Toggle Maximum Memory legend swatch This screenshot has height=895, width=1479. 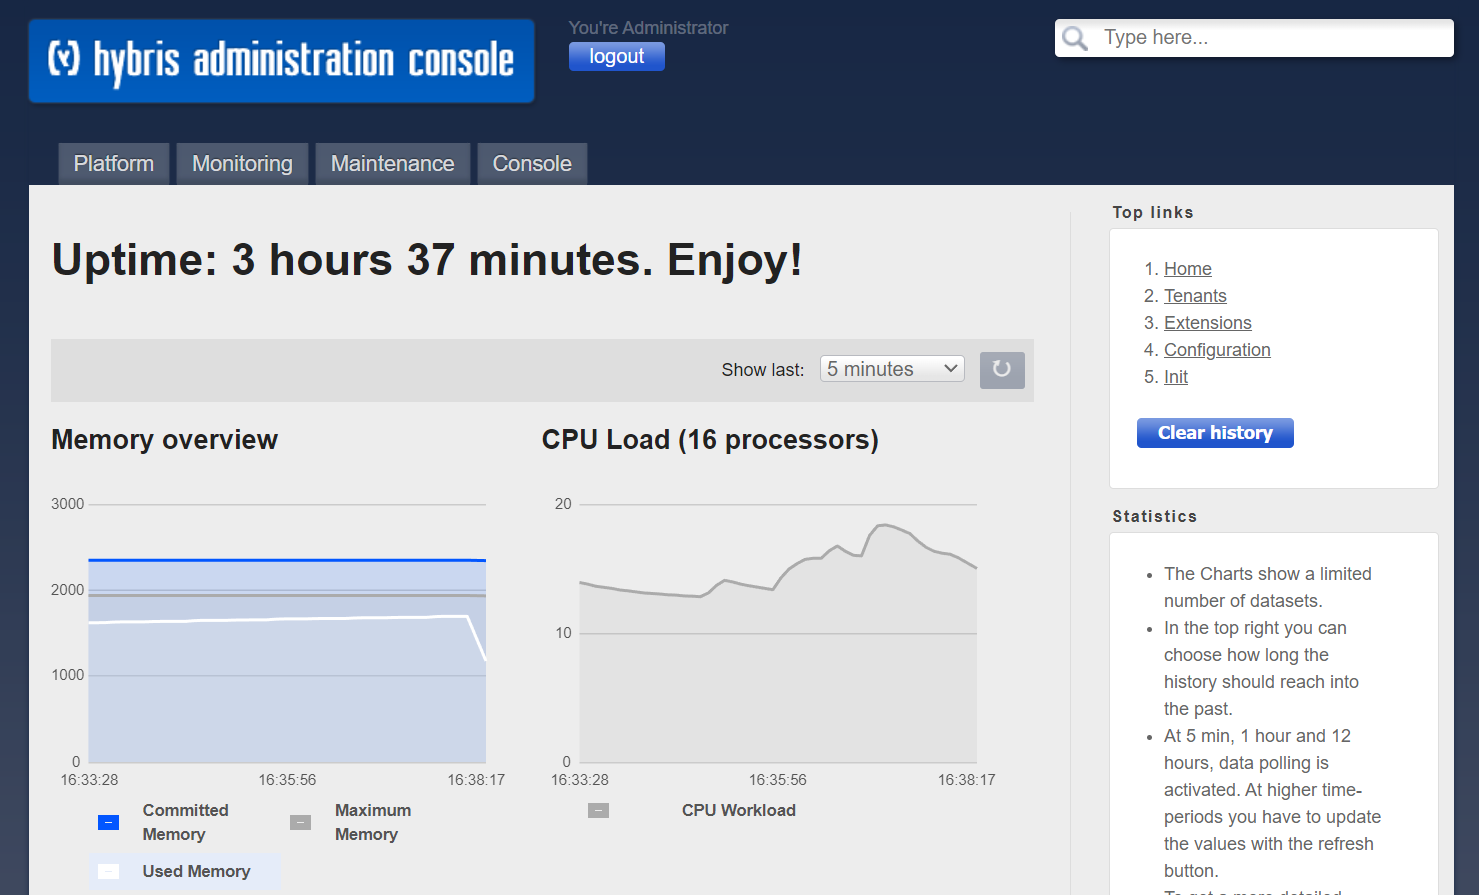[300, 822]
